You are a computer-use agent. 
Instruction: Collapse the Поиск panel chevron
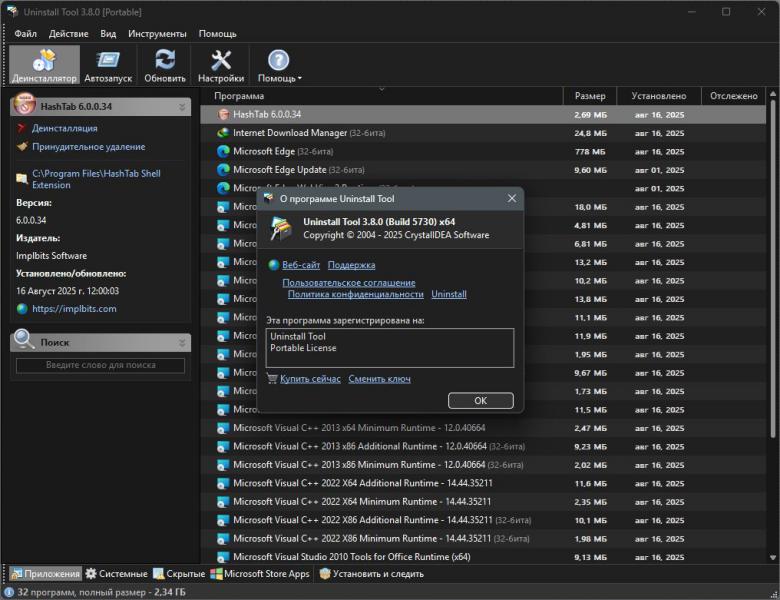pos(183,343)
